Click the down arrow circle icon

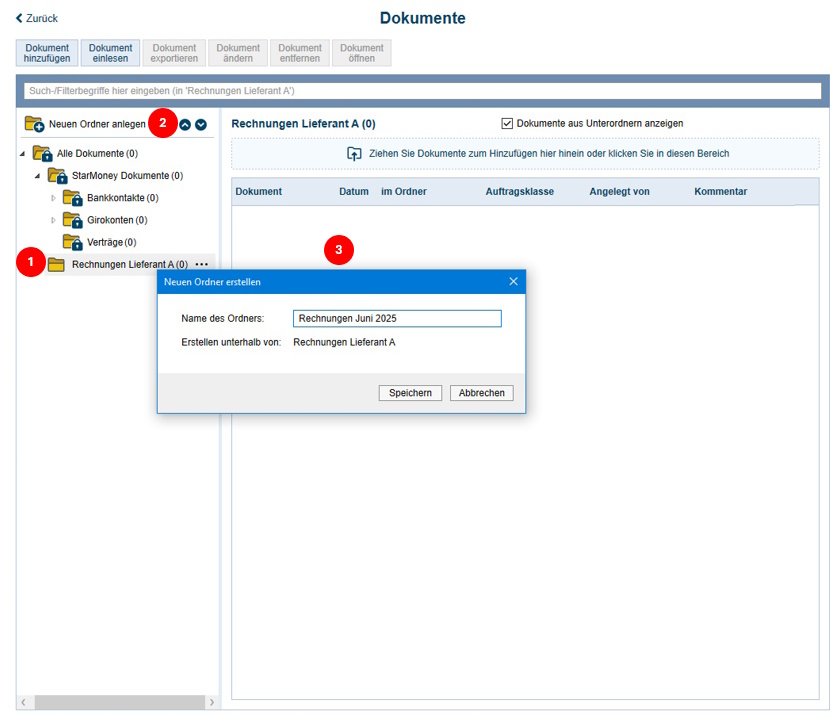click(x=201, y=124)
